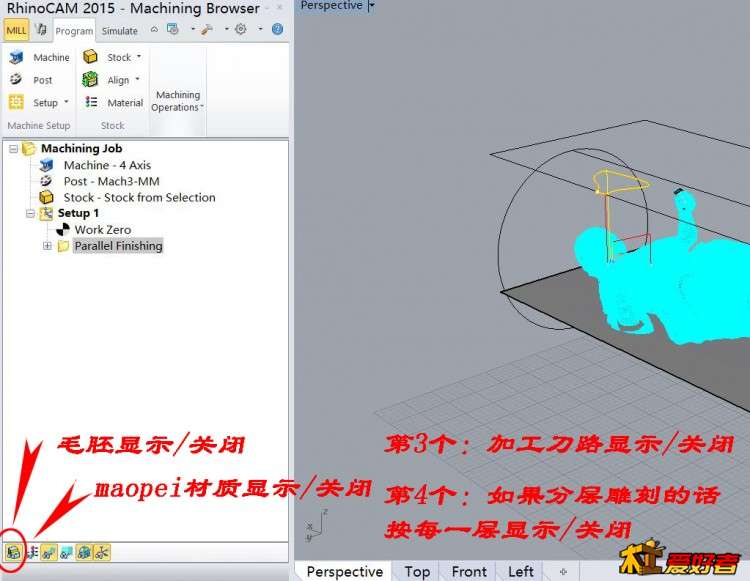Click the Align ribbon label

click(118, 80)
